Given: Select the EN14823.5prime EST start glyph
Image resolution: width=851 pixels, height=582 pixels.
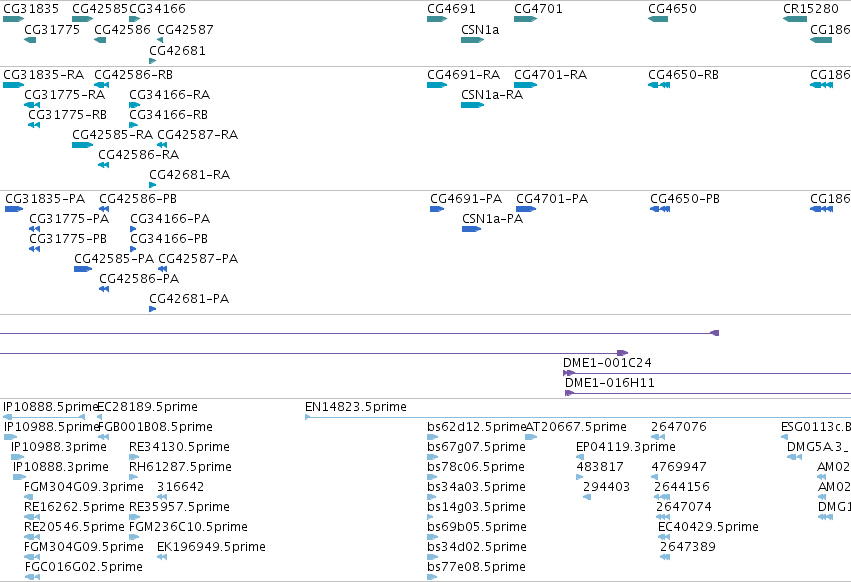Looking at the screenshot, I should pyautogui.click(x=308, y=417).
